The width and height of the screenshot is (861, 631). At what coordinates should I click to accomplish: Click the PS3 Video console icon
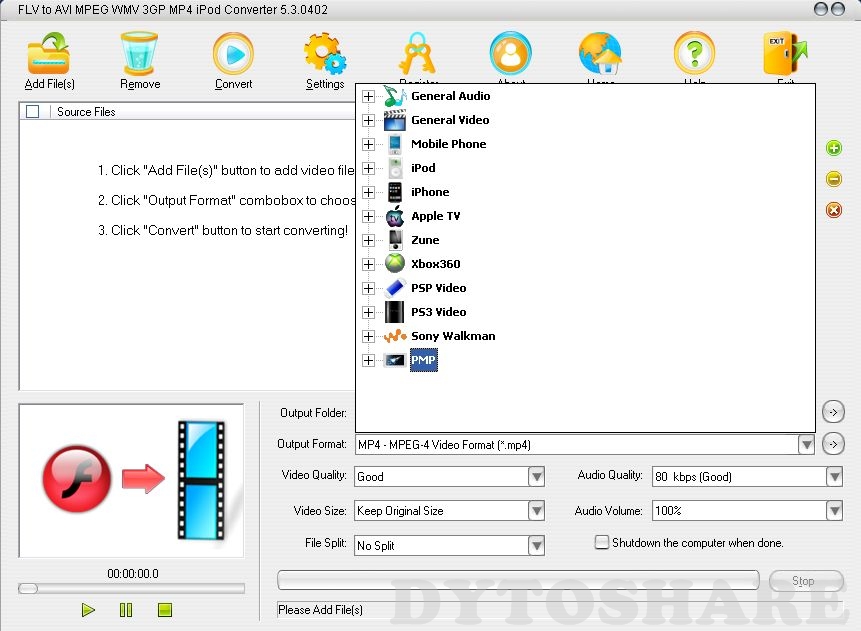[394, 312]
